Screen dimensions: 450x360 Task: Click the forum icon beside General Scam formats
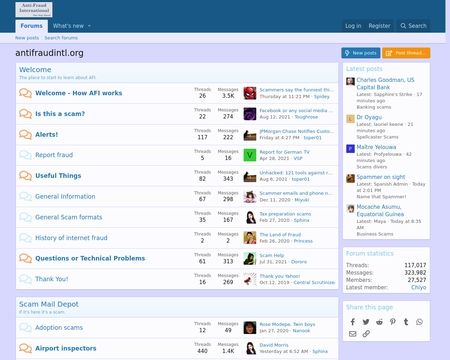coord(25,217)
